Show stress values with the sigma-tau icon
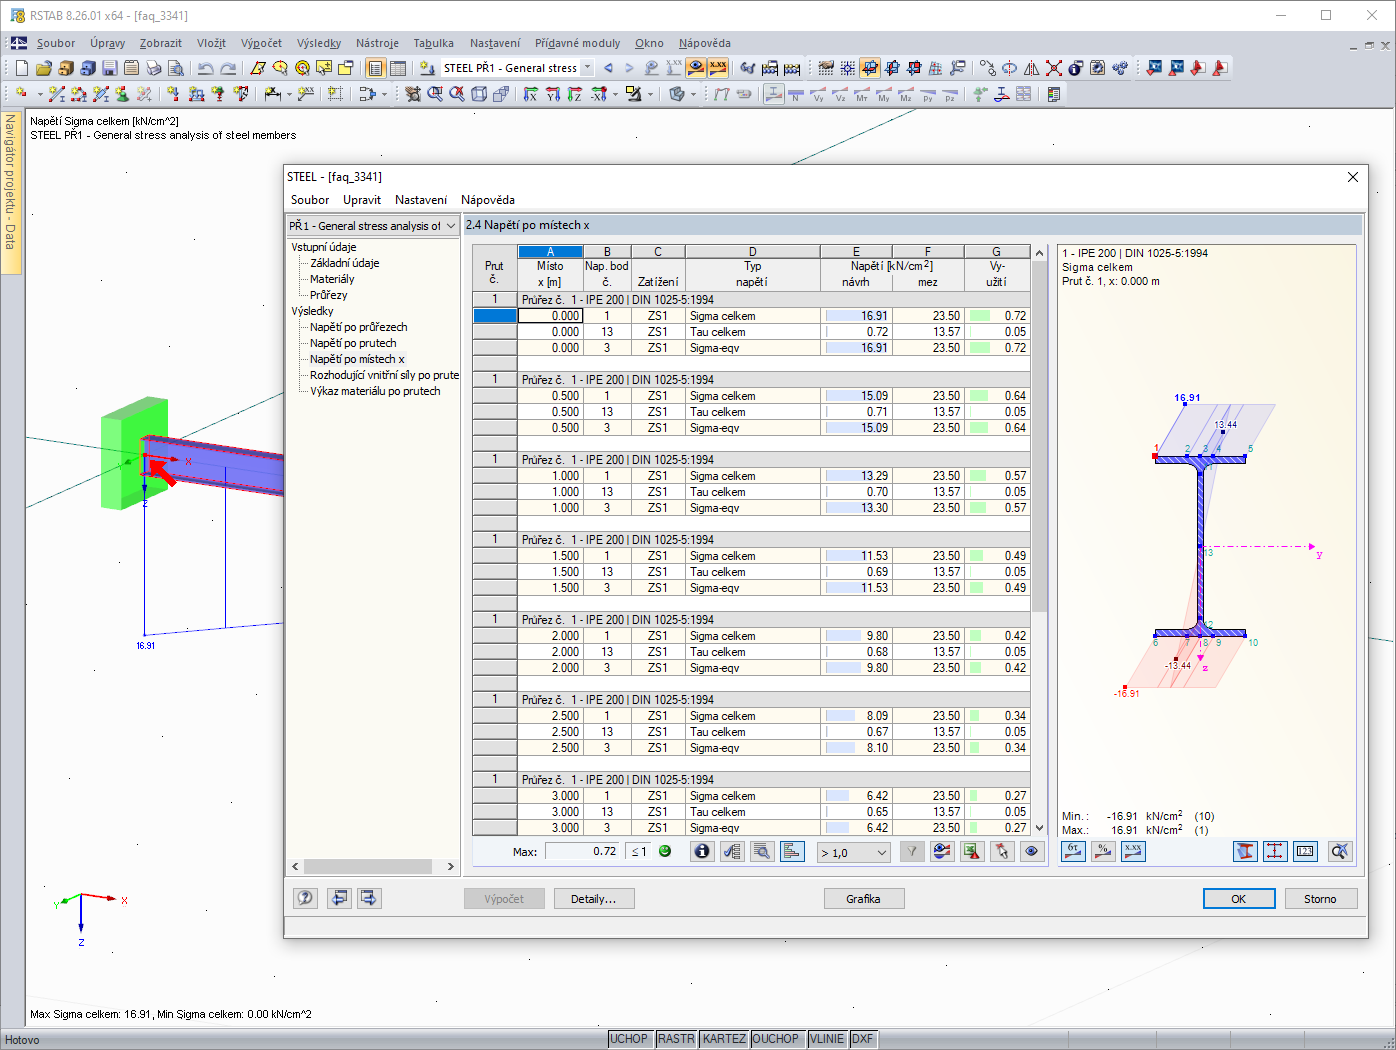Screen dimensions: 1396x1050 tap(1073, 851)
